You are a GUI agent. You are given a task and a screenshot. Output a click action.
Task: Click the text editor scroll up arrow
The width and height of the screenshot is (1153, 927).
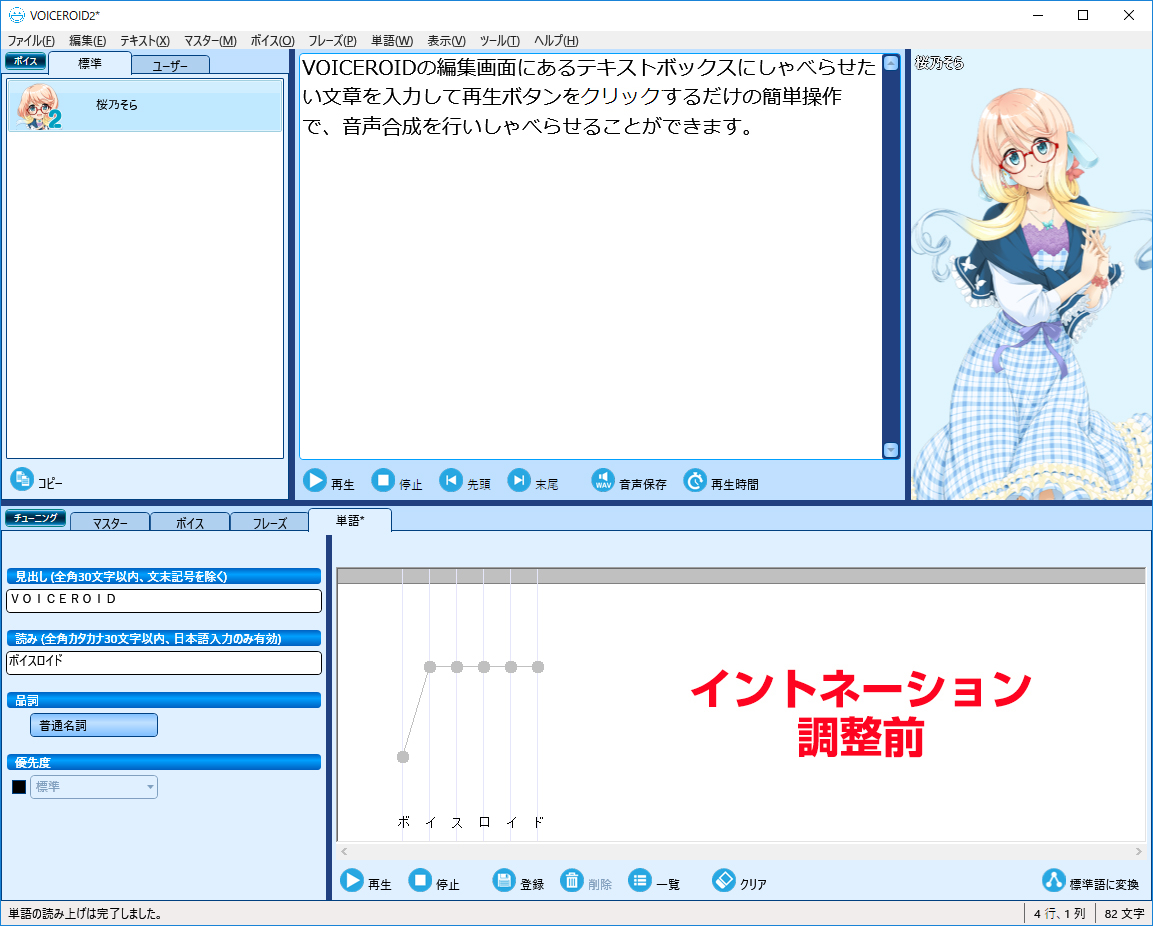point(890,63)
